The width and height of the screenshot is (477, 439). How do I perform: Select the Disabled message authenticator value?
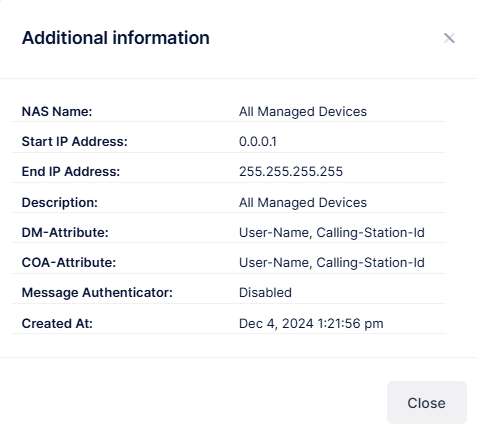pos(265,292)
